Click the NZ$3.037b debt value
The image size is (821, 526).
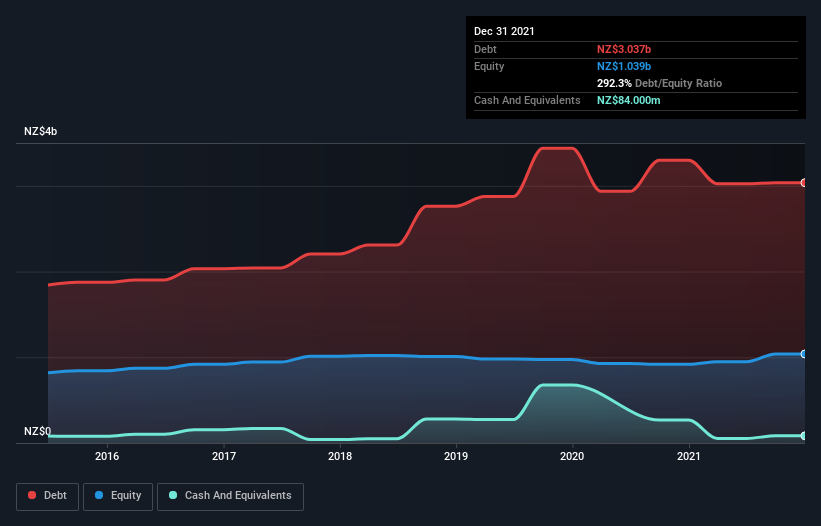(624, 49)
